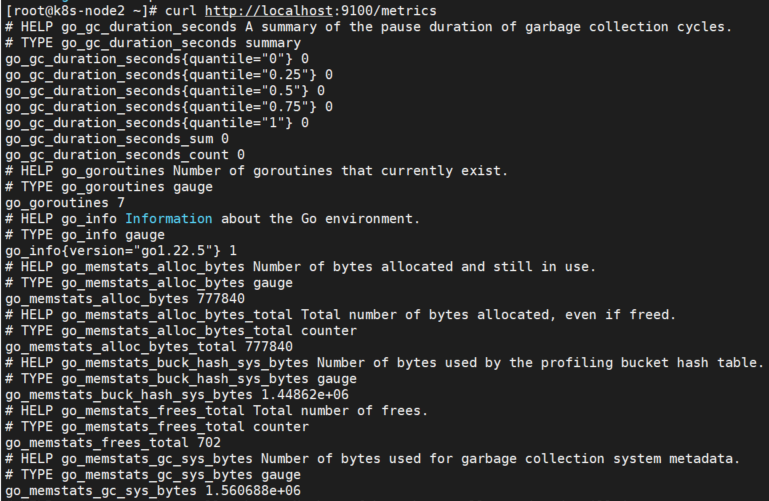Click the curl command text

tap(190, 10)
